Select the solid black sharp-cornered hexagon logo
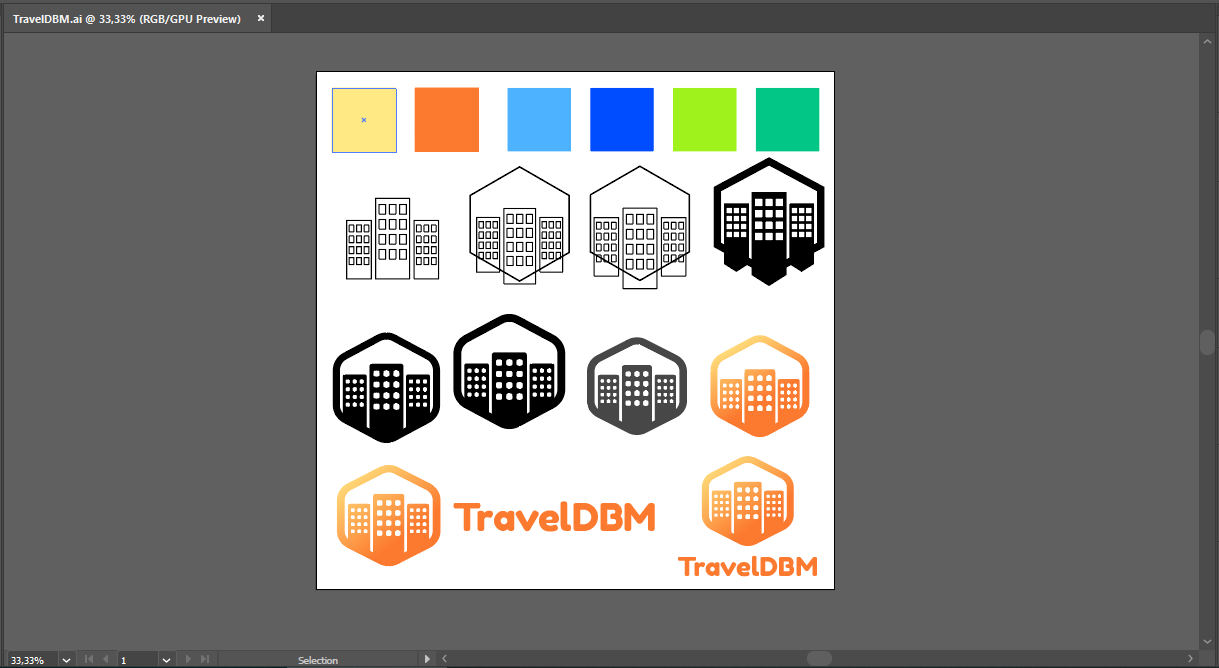Image resolution: width=1219 pixels, height=668 pixels. [768, 221]
